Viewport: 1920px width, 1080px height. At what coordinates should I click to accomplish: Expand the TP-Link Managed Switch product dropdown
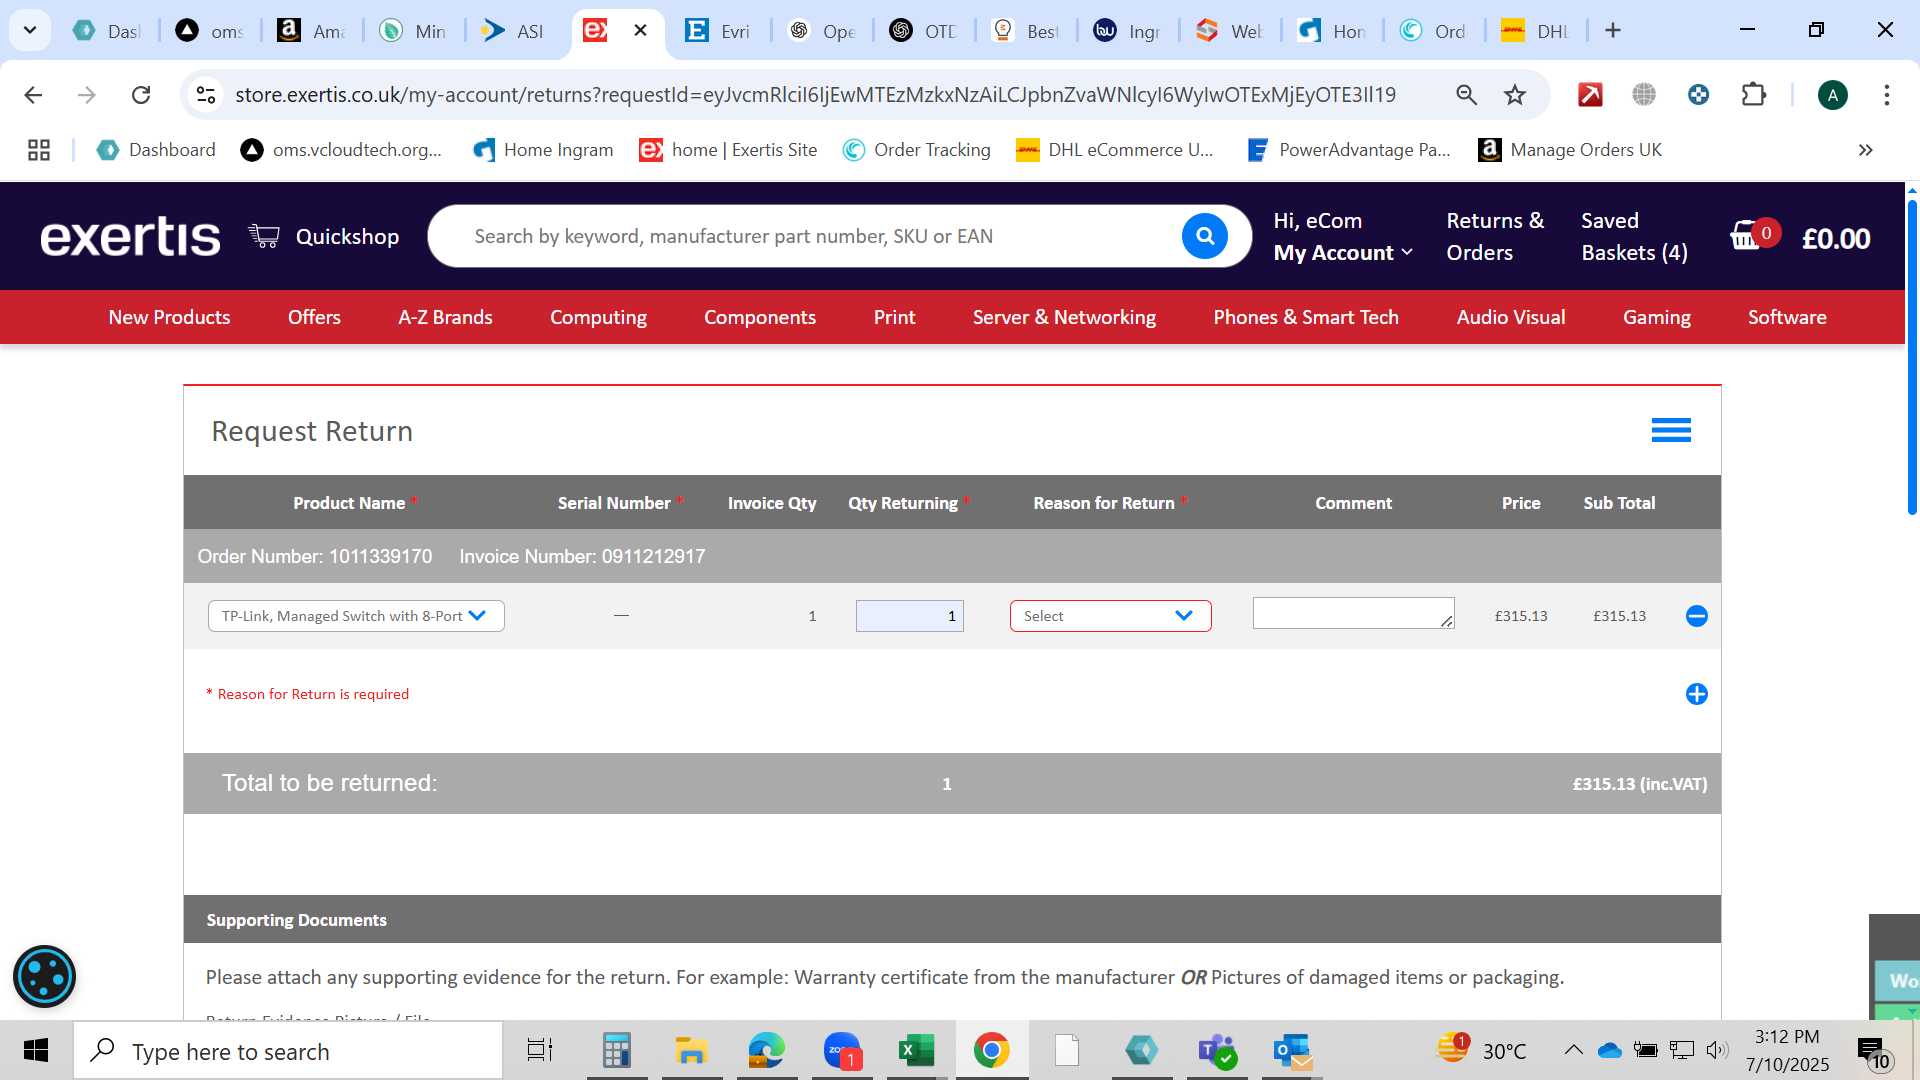click(356, 616)
